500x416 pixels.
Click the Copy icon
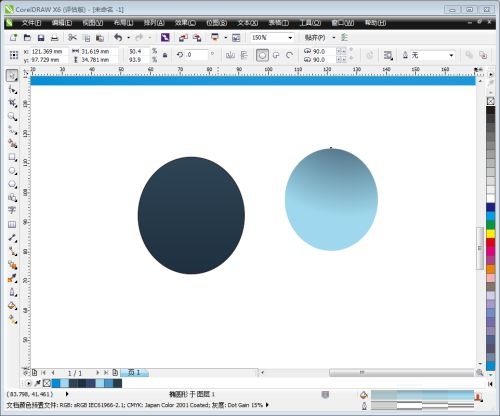point(86,38)
